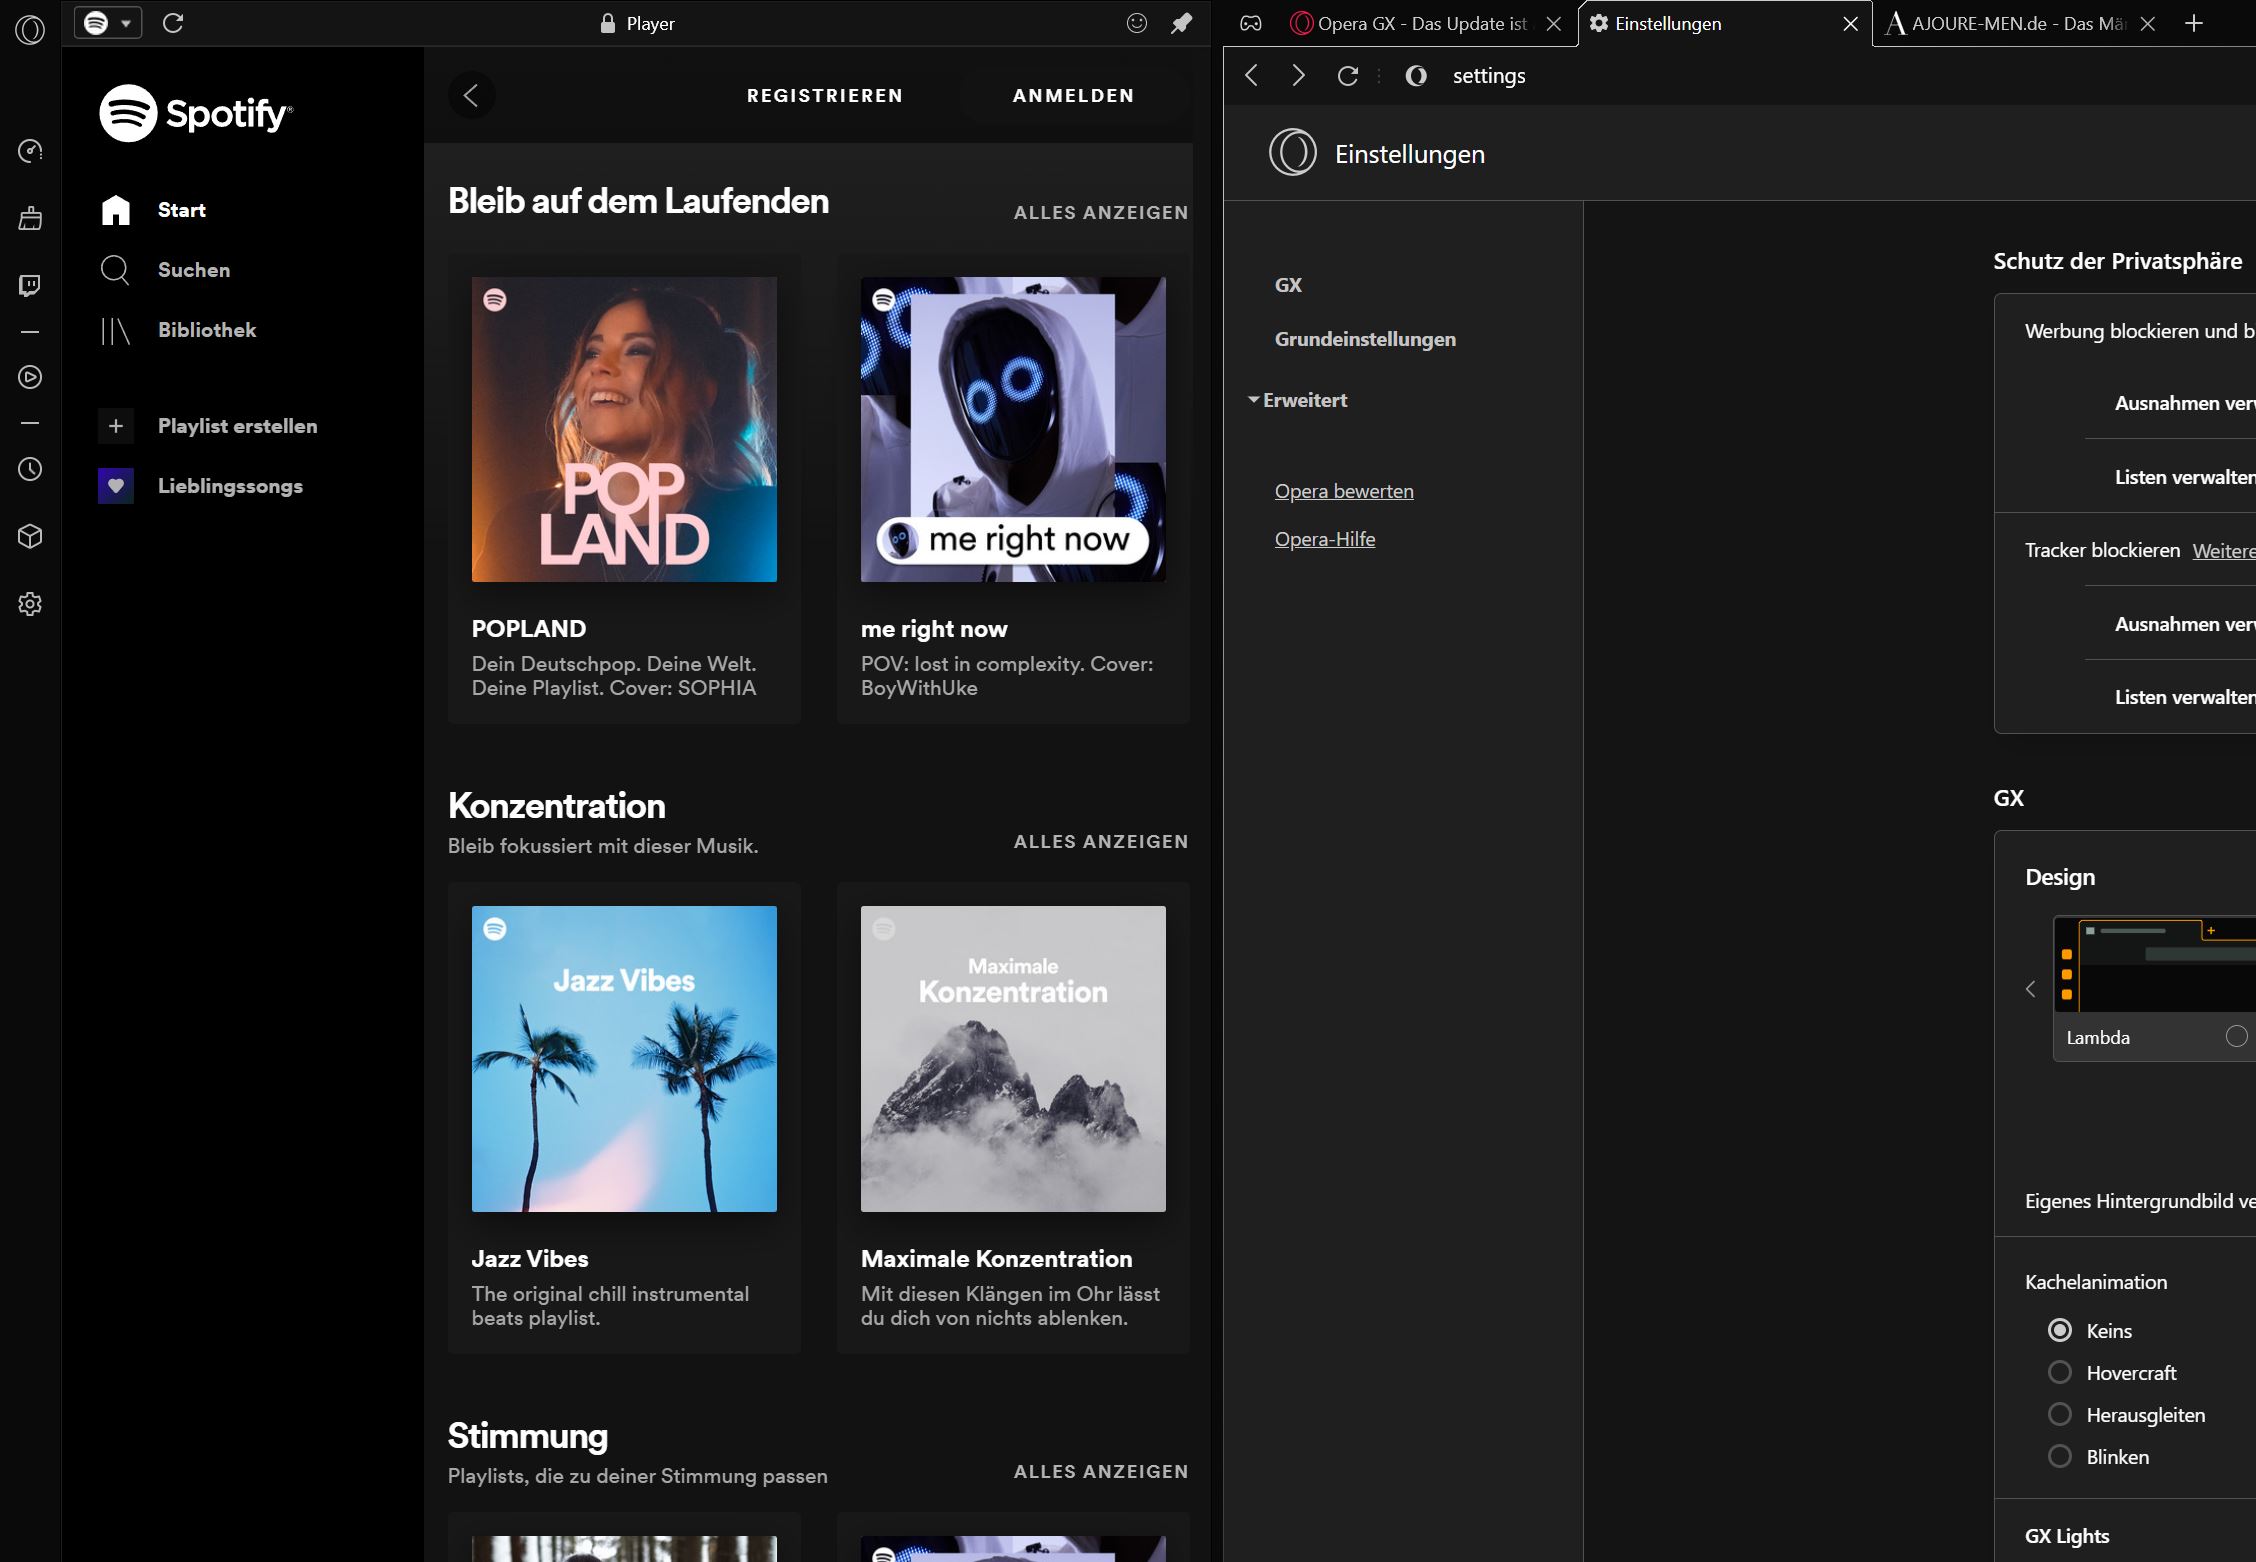Click the Lambda theme preview thumbnail

pos(2155,964)
